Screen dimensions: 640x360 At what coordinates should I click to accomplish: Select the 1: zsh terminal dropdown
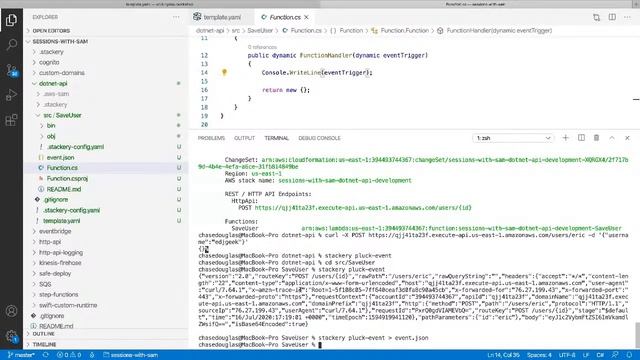pyautogui.click(x=513, y=138)
